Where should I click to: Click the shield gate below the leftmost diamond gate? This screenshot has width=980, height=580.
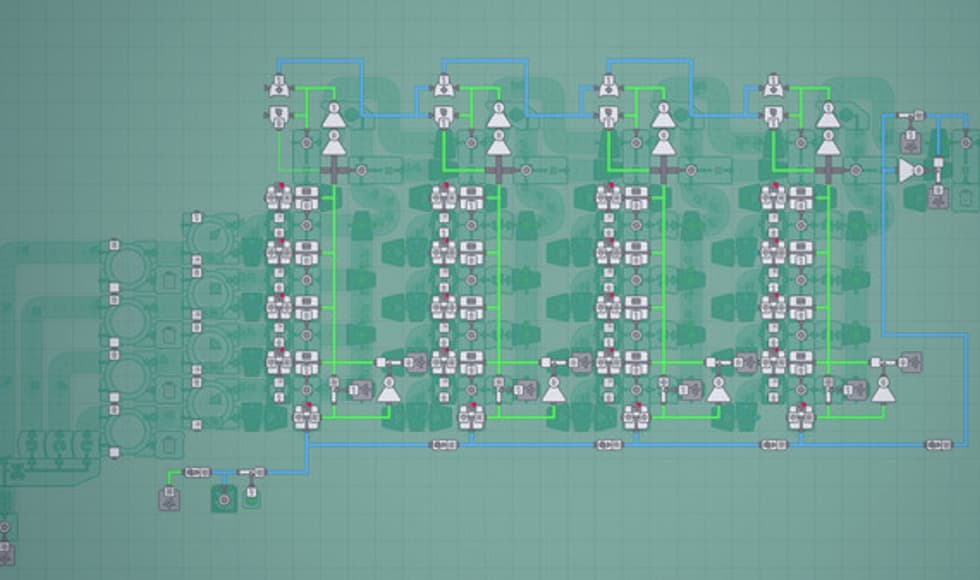click(x=279, y=117)
